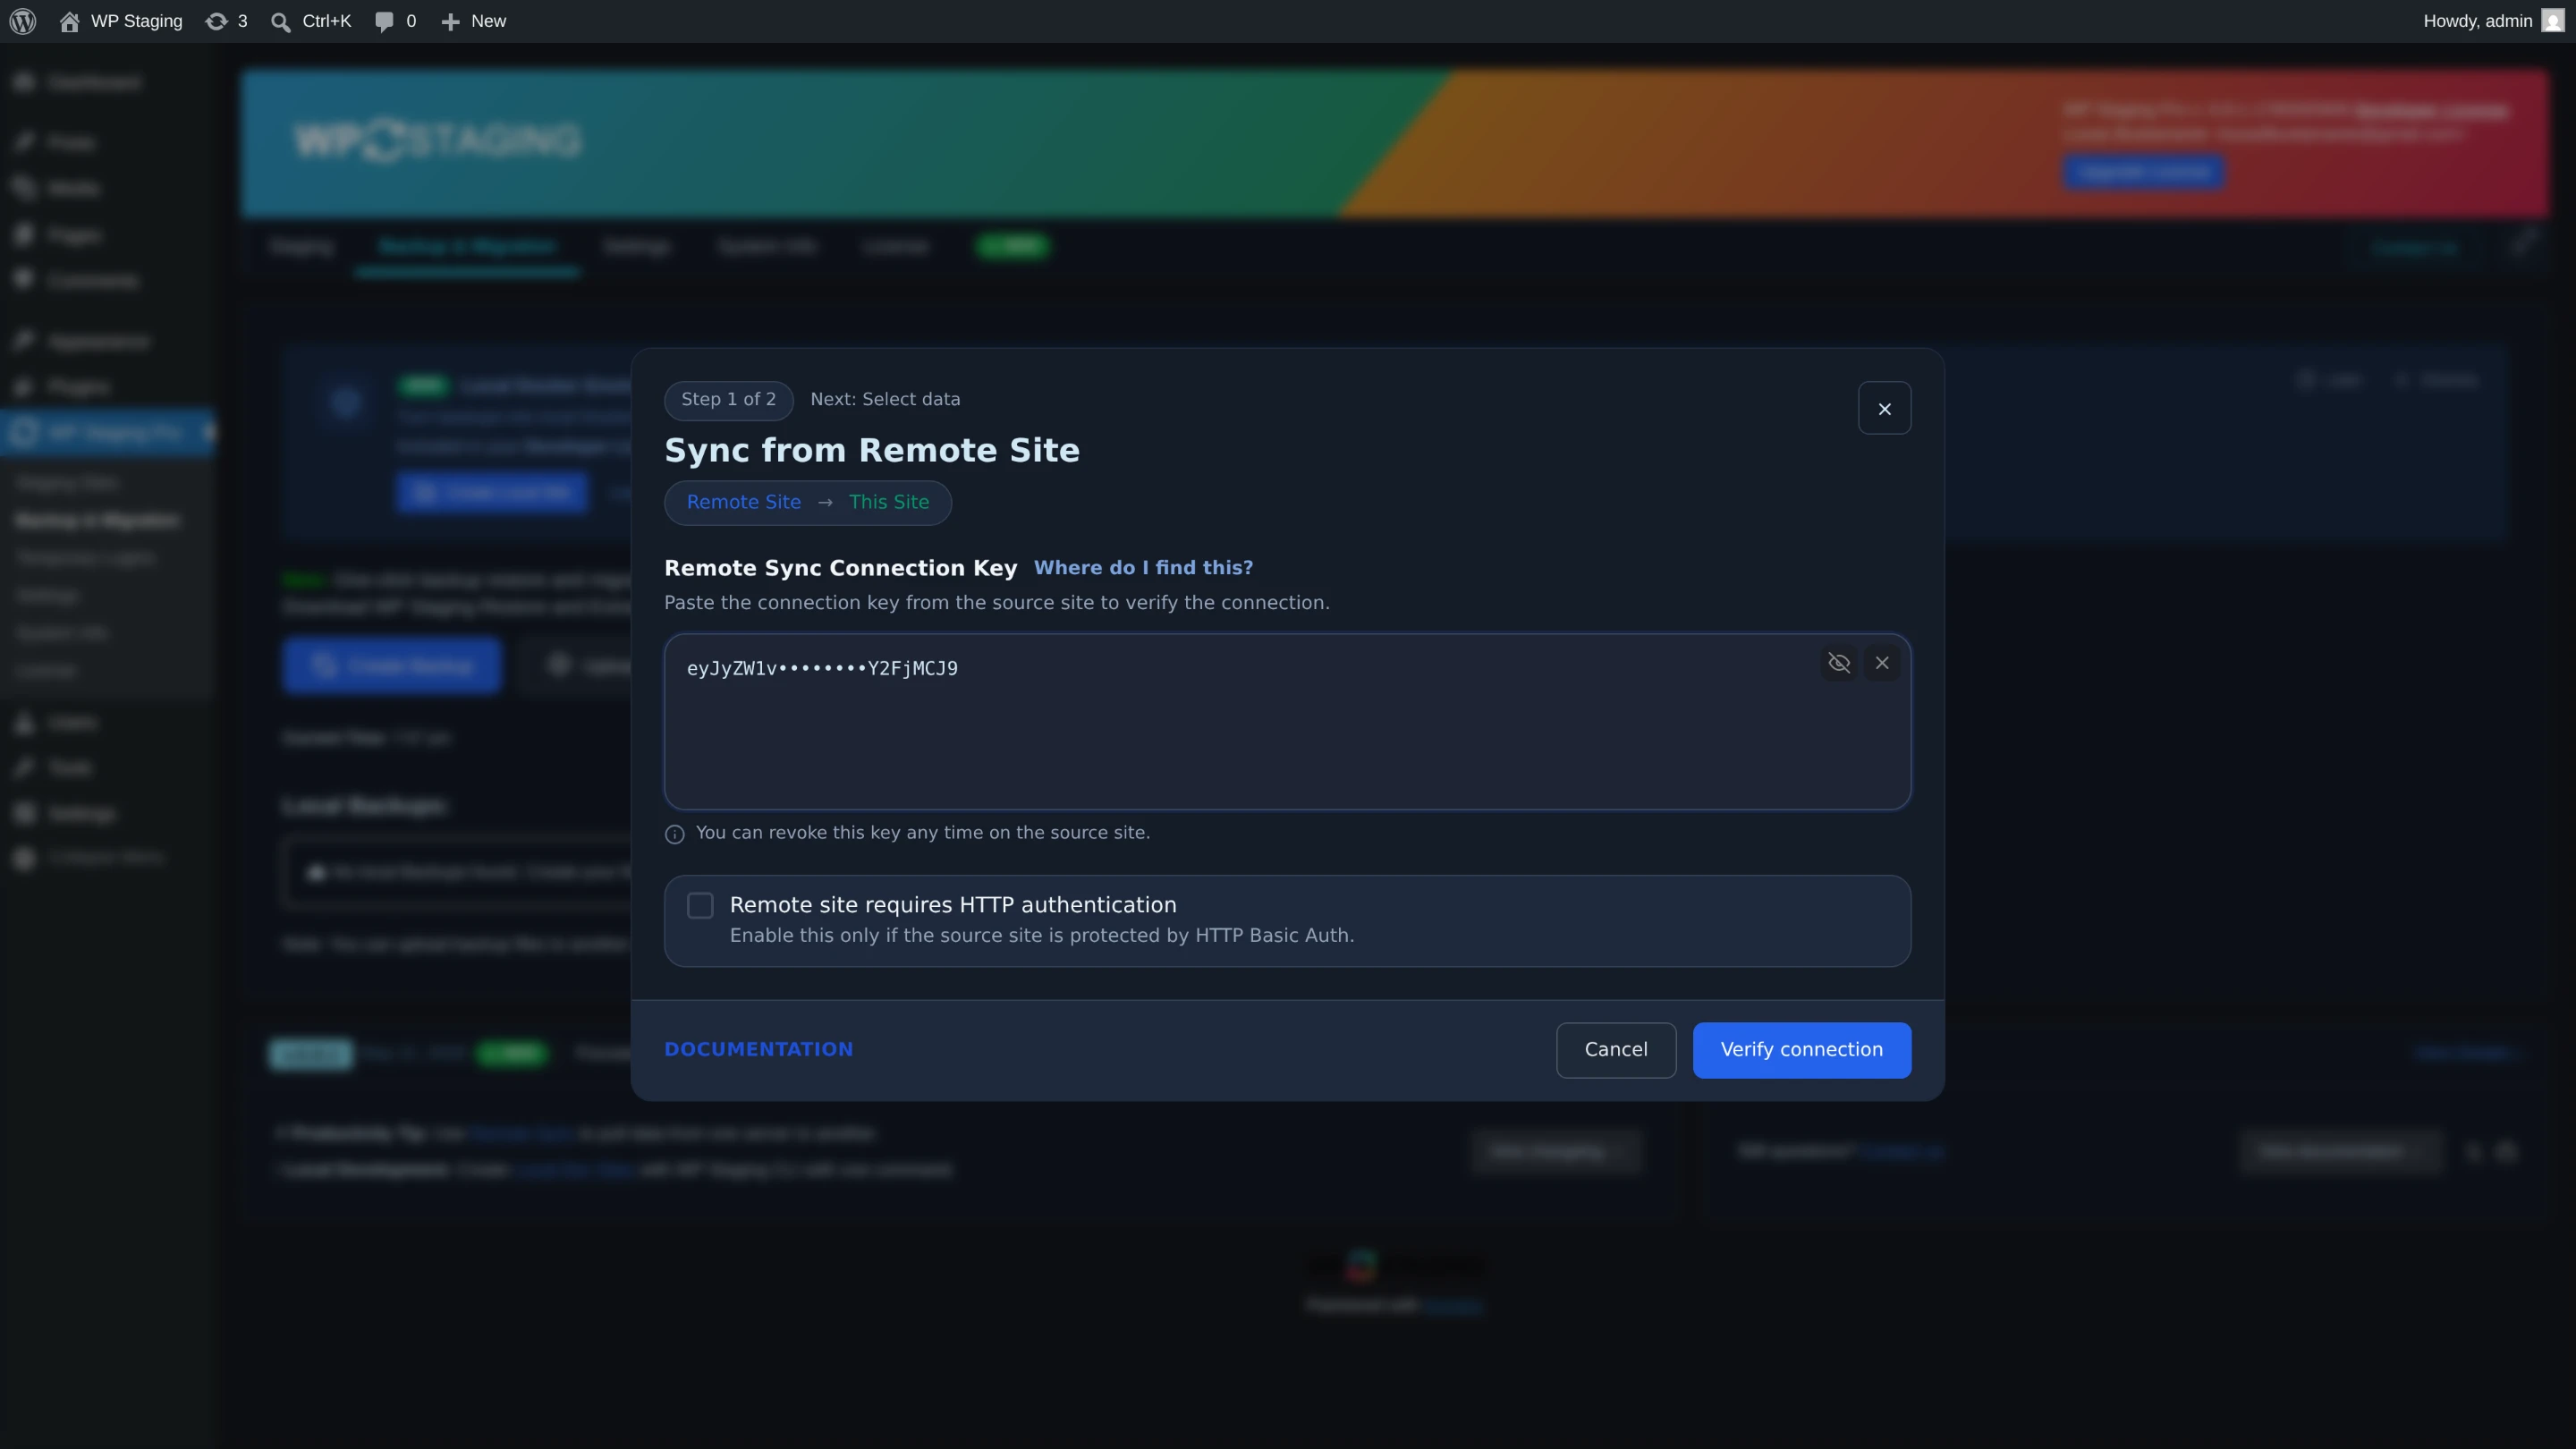Open the New content menu
This screenshot has height=1449, width=2576.
point(474,21)
